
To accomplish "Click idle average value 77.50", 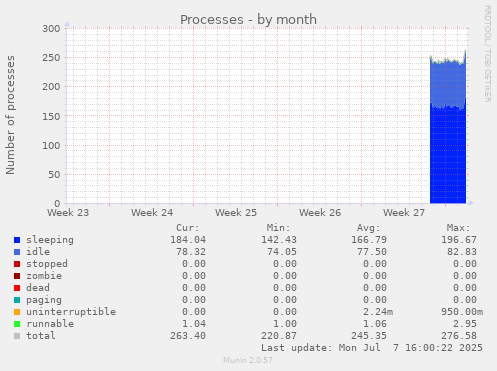I will pyautogui.click(x=372, y=252).
